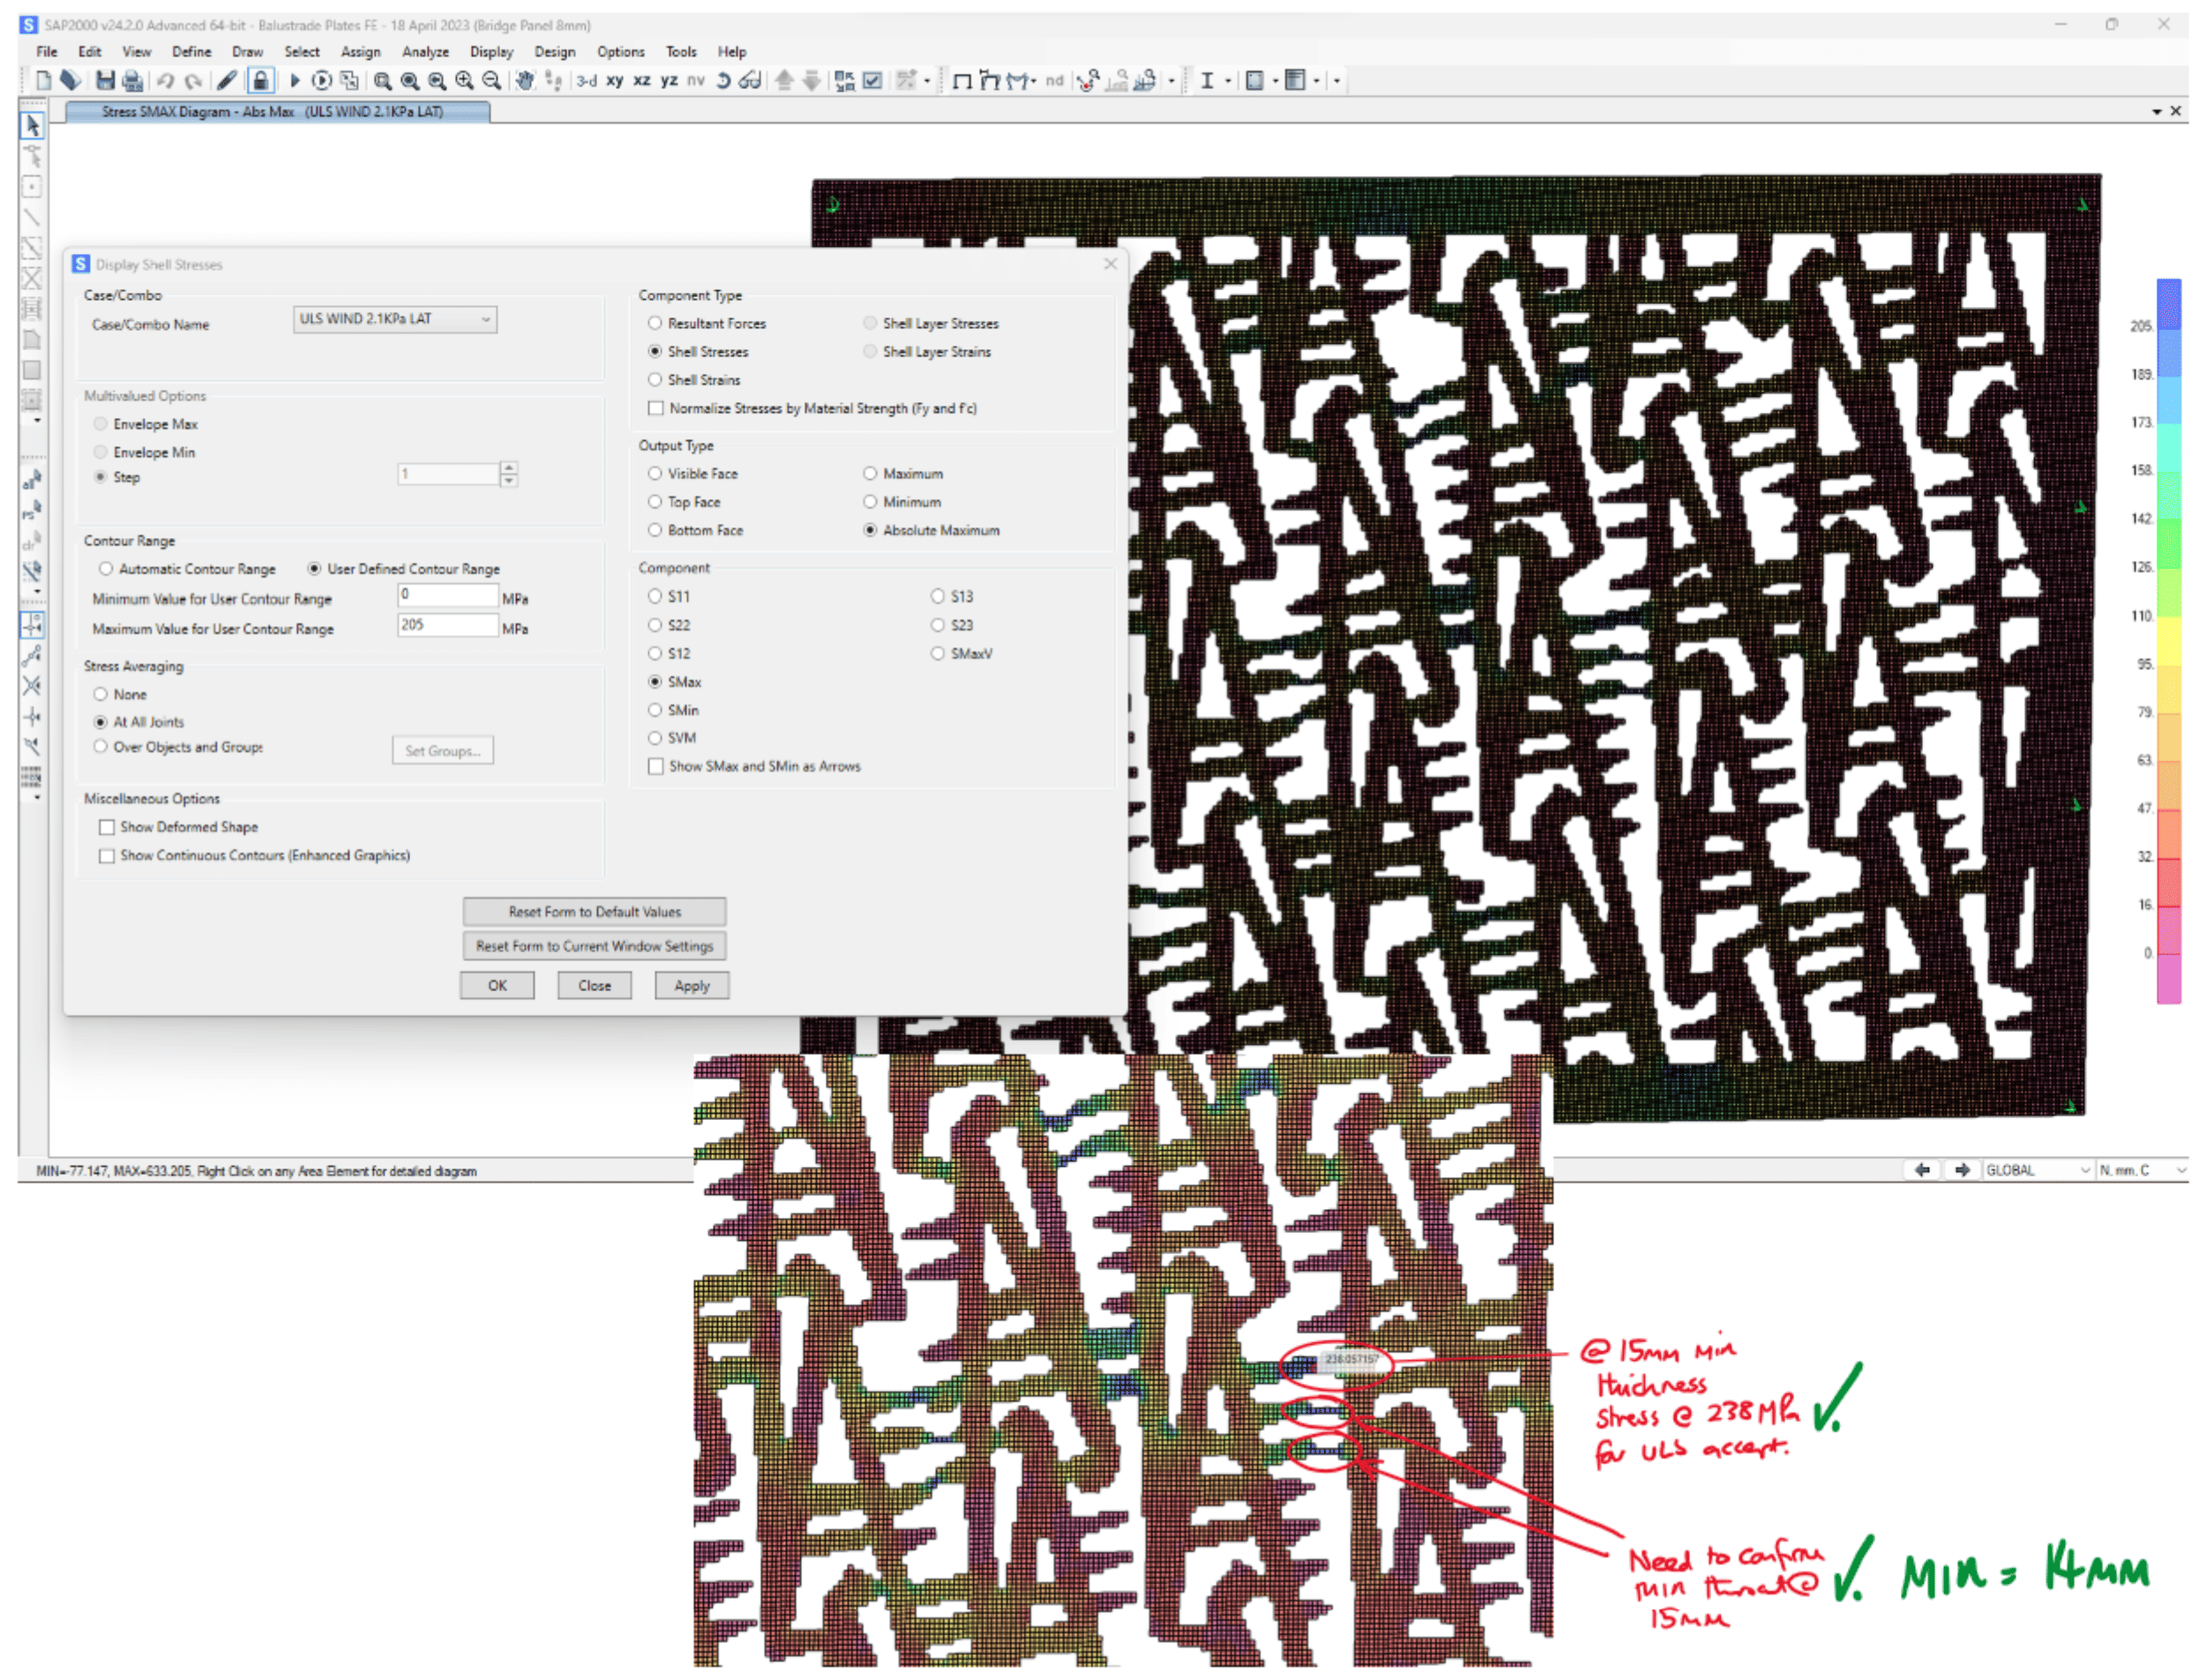Click the Maximum Value contour range field
Screen dimensions: 2199x1680
coord(447,626)
